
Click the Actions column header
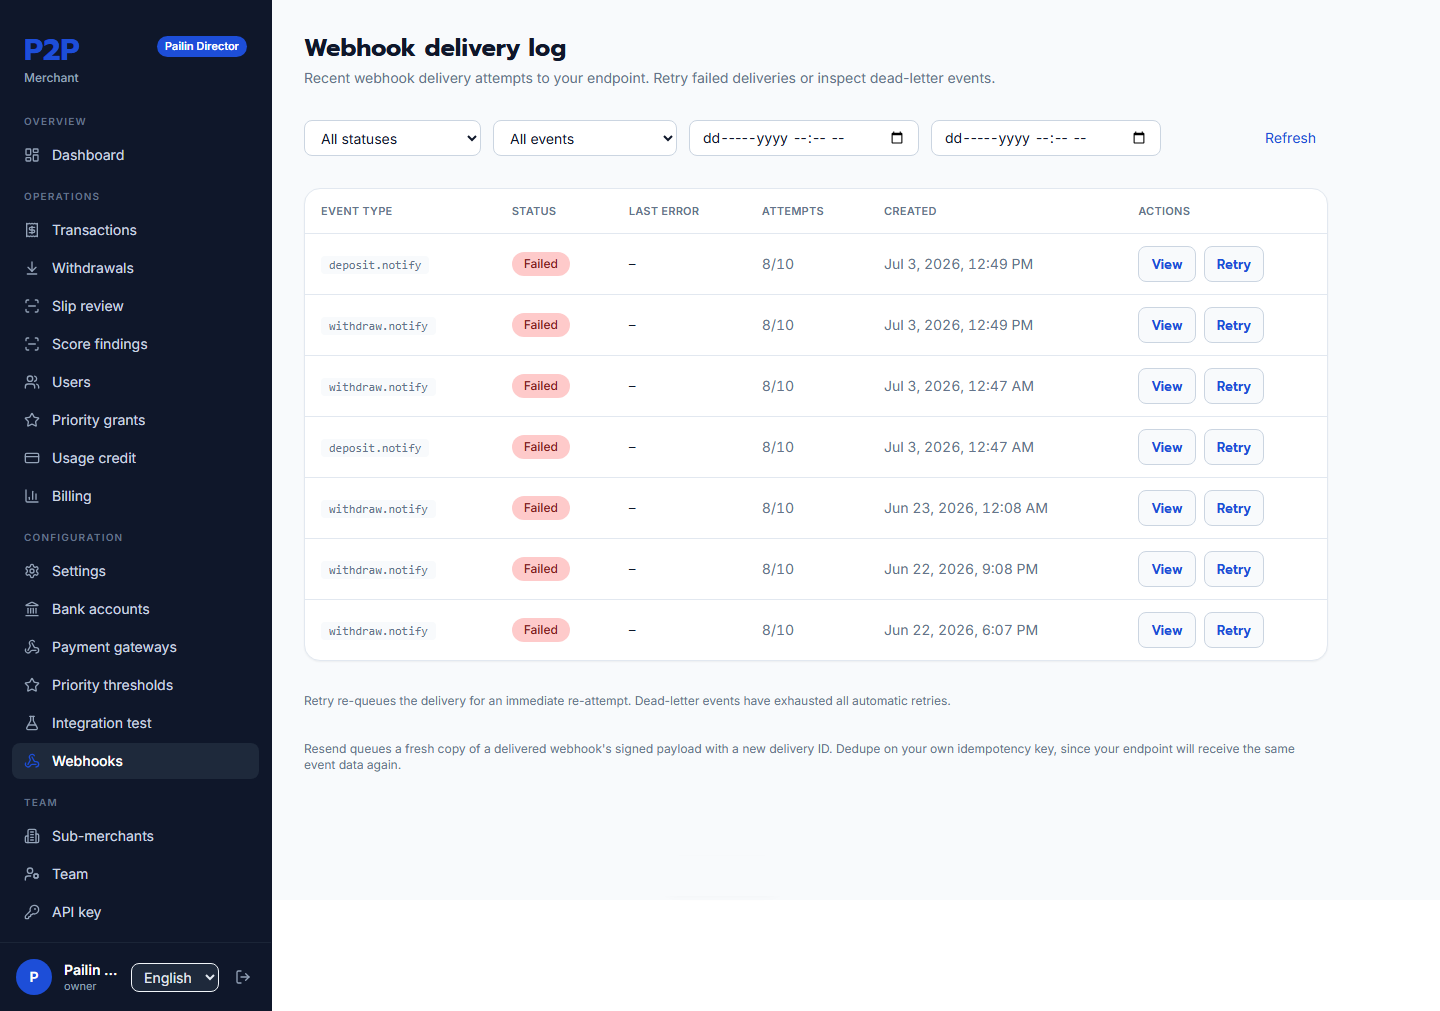(1164, 211)
